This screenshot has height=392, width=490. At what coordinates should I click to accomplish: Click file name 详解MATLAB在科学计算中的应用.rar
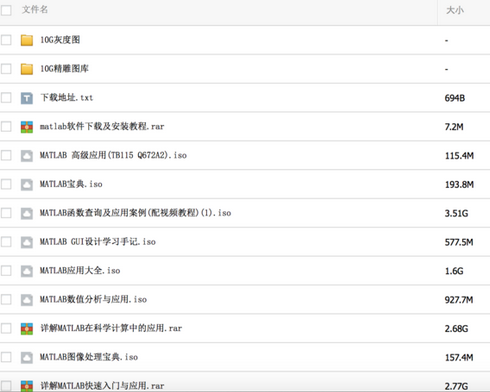(x=111, y=328)
